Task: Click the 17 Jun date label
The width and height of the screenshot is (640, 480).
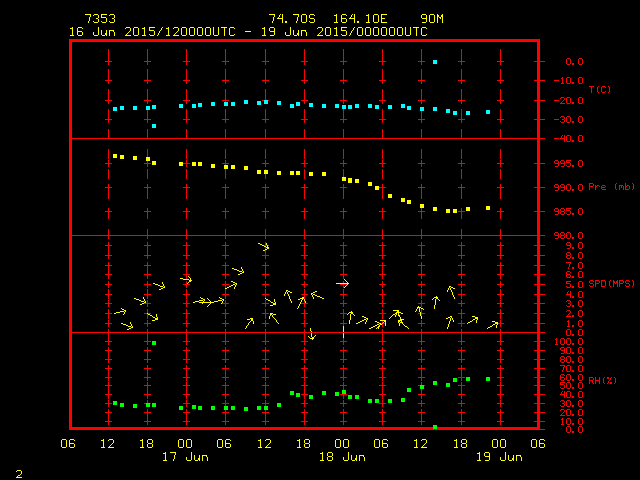Action: [x=185, y=457]
